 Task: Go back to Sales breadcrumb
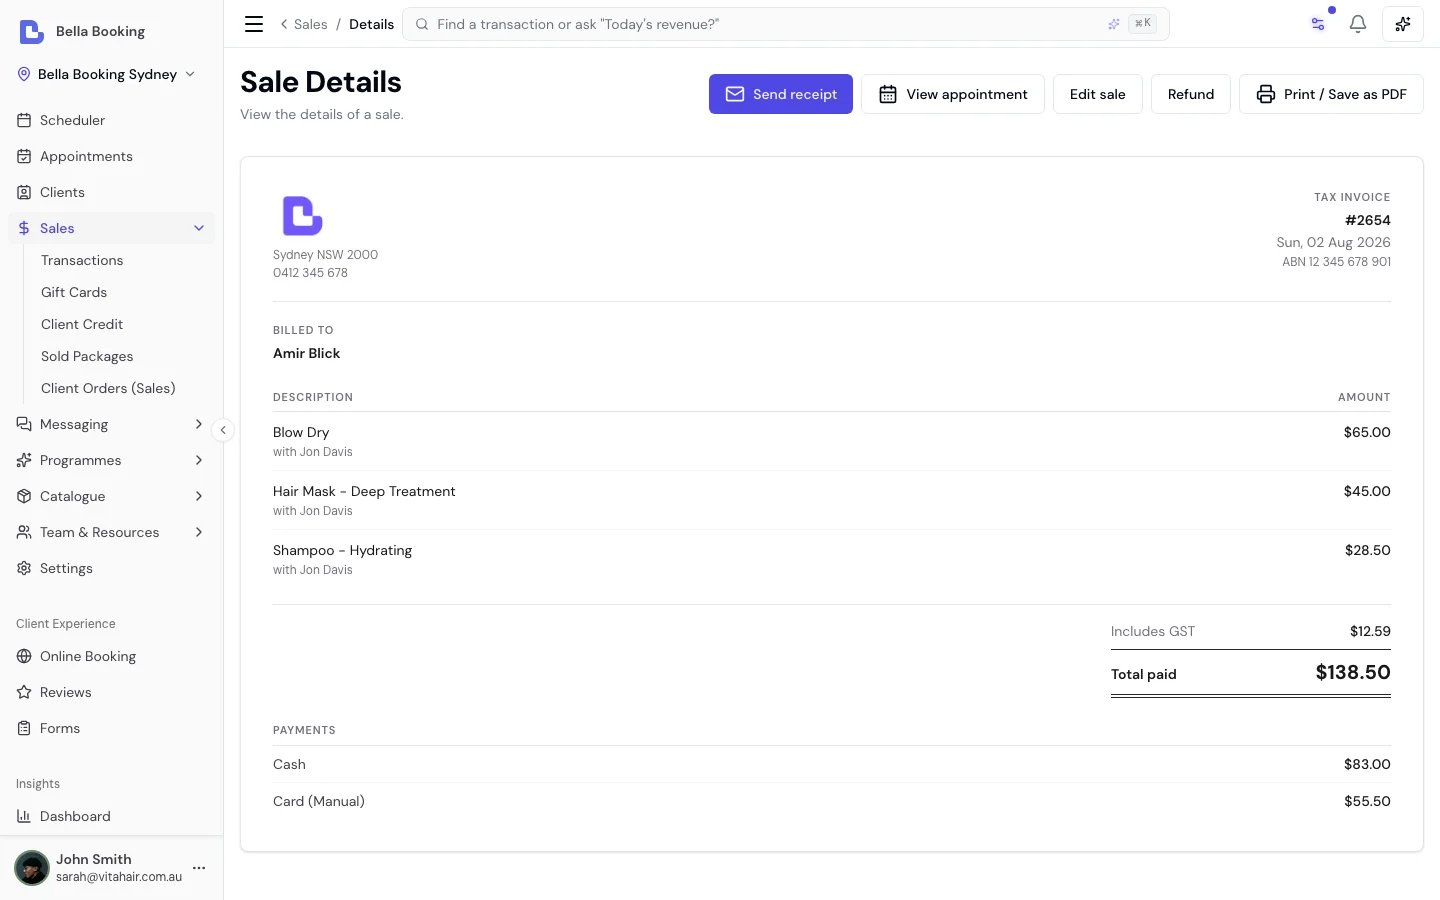coord(304,24)
